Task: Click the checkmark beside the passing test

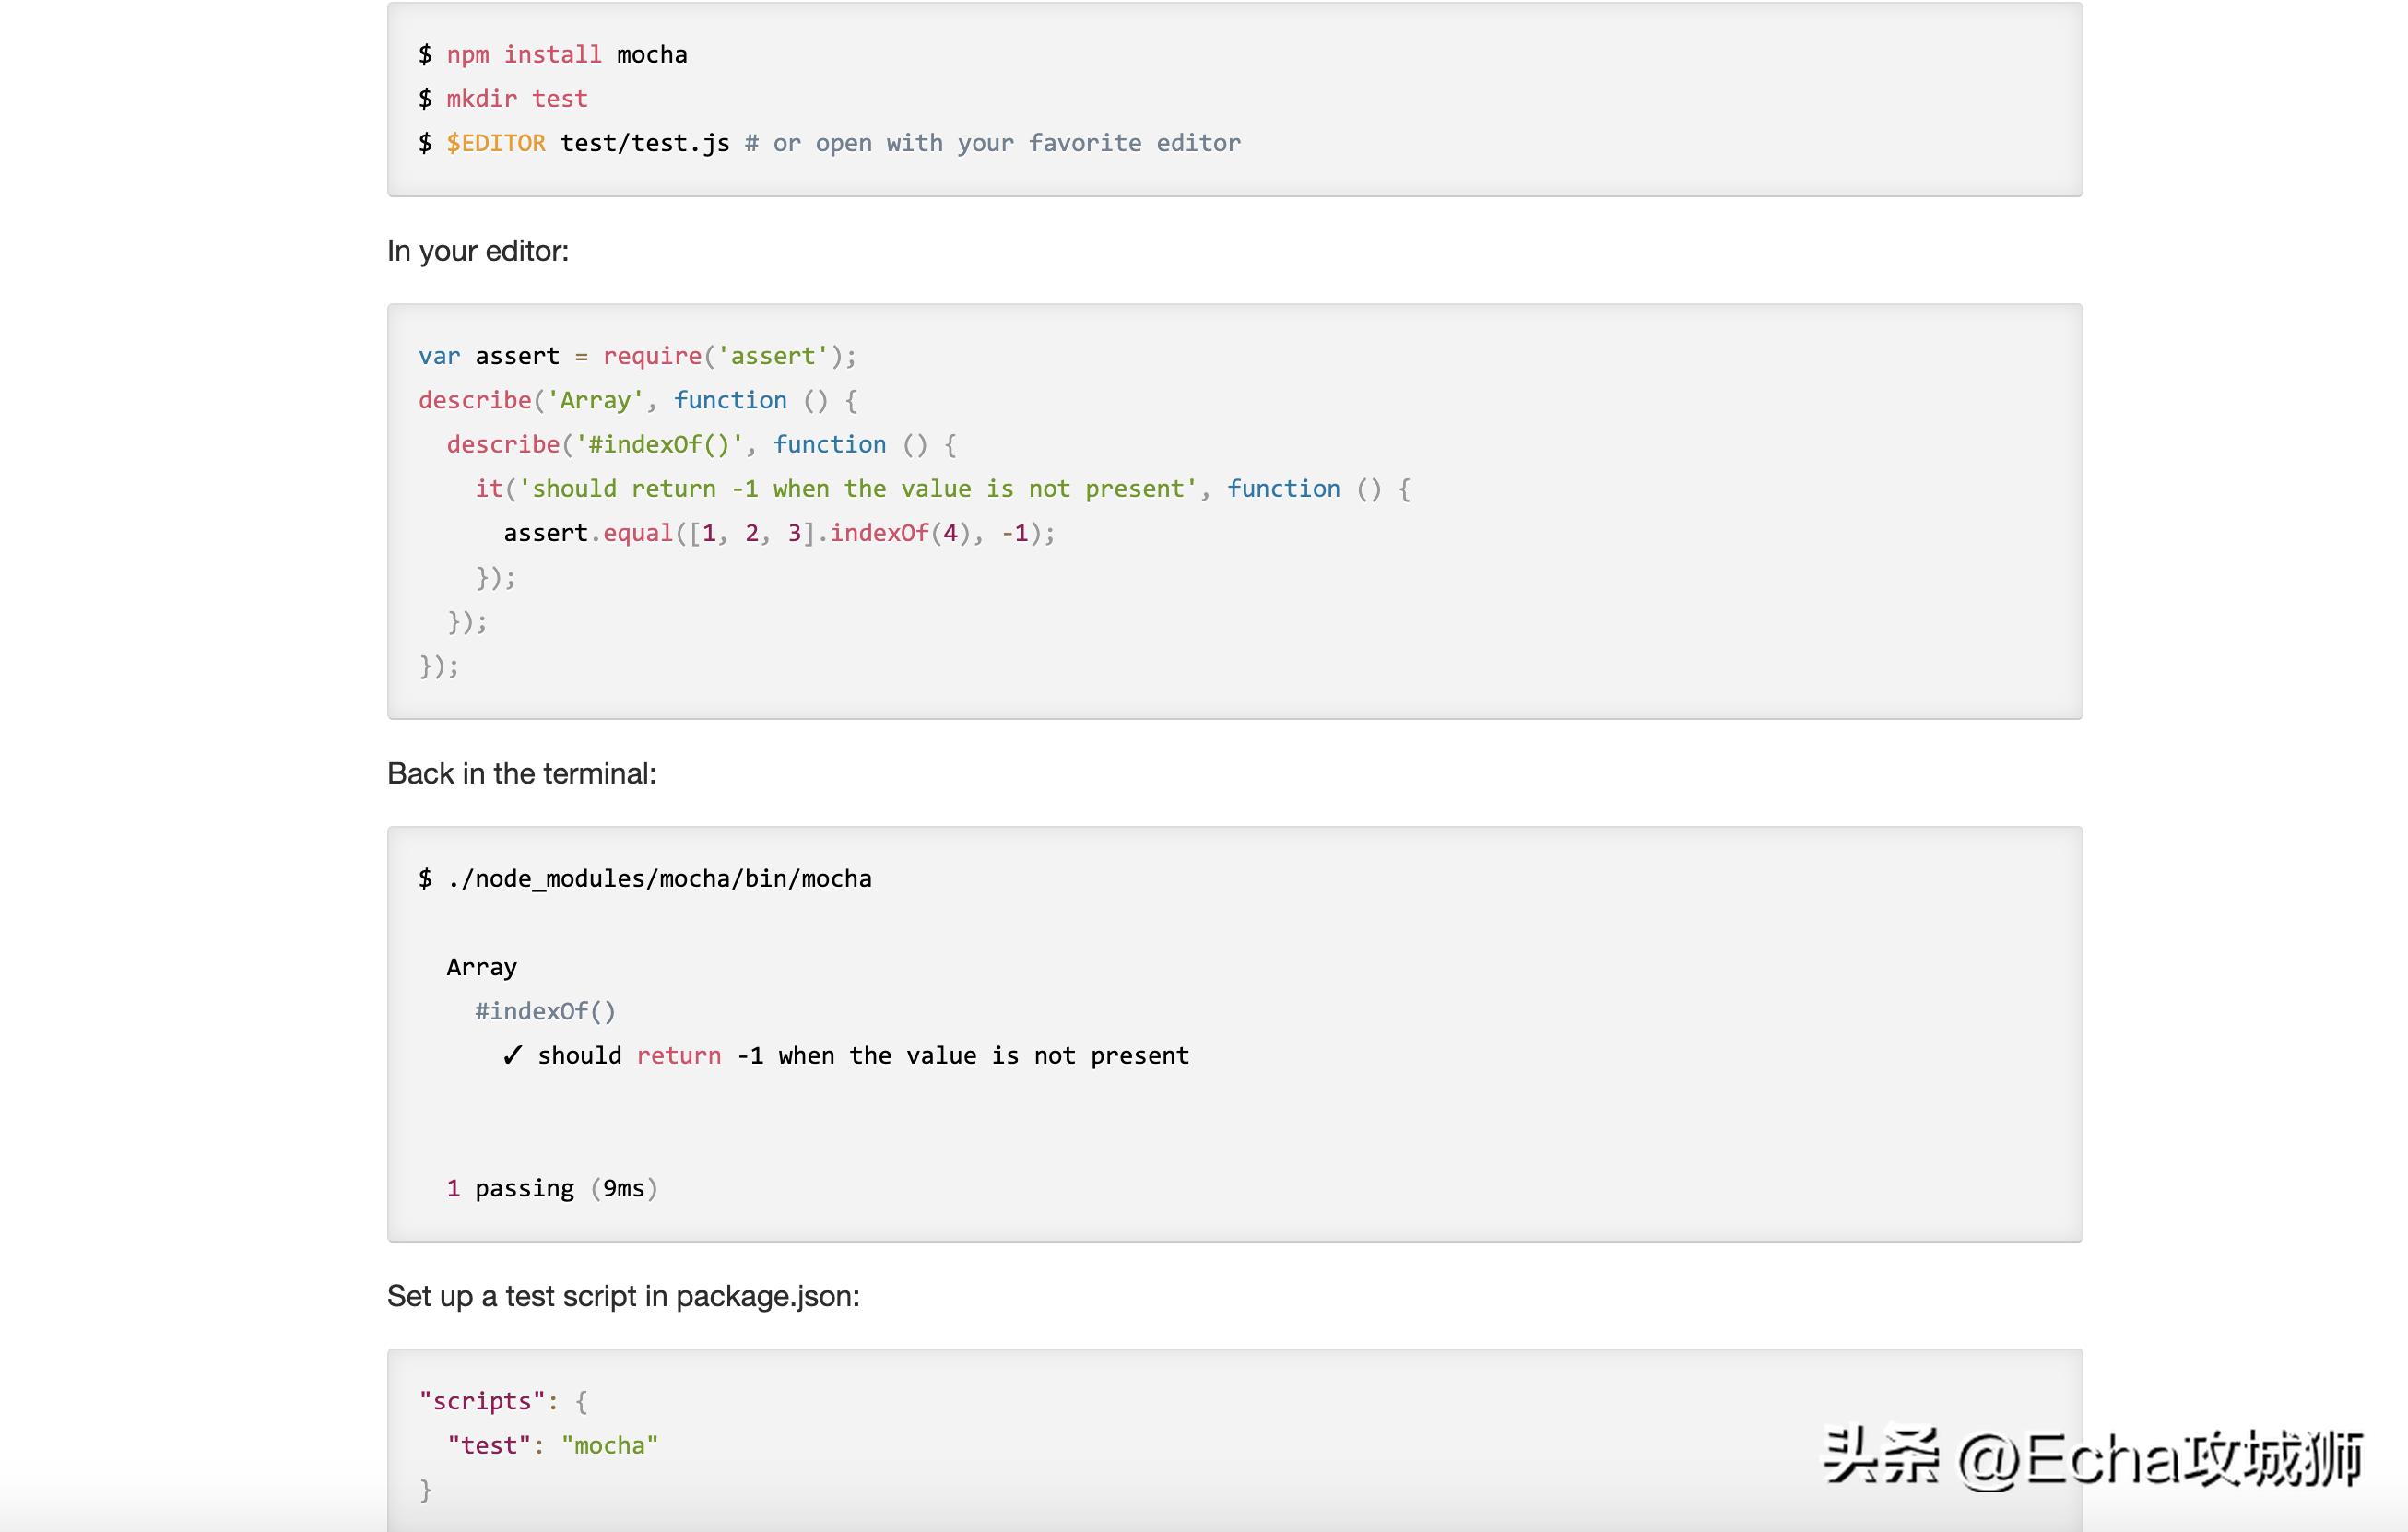Action: [x=512, y=1056]
